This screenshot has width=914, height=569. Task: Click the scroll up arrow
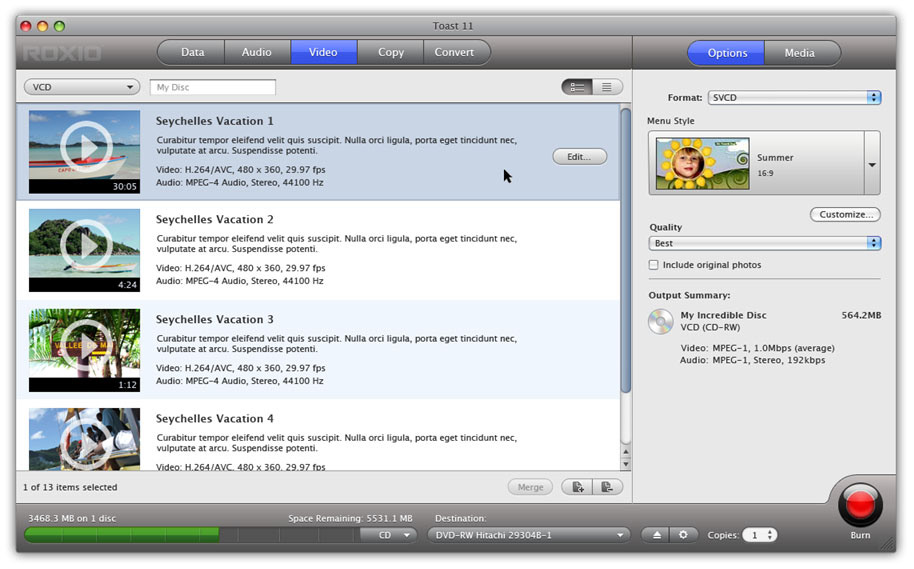click(625, 452)
